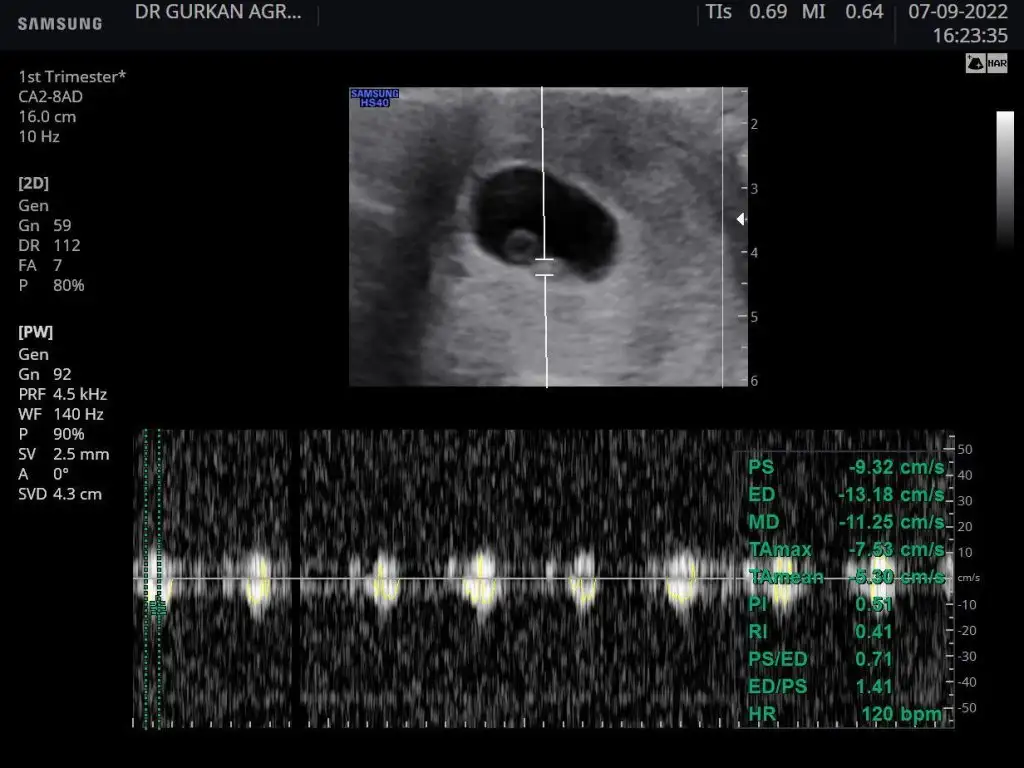Click the yolk sac in the image
1024x768 pixels.
coord(519,242)
